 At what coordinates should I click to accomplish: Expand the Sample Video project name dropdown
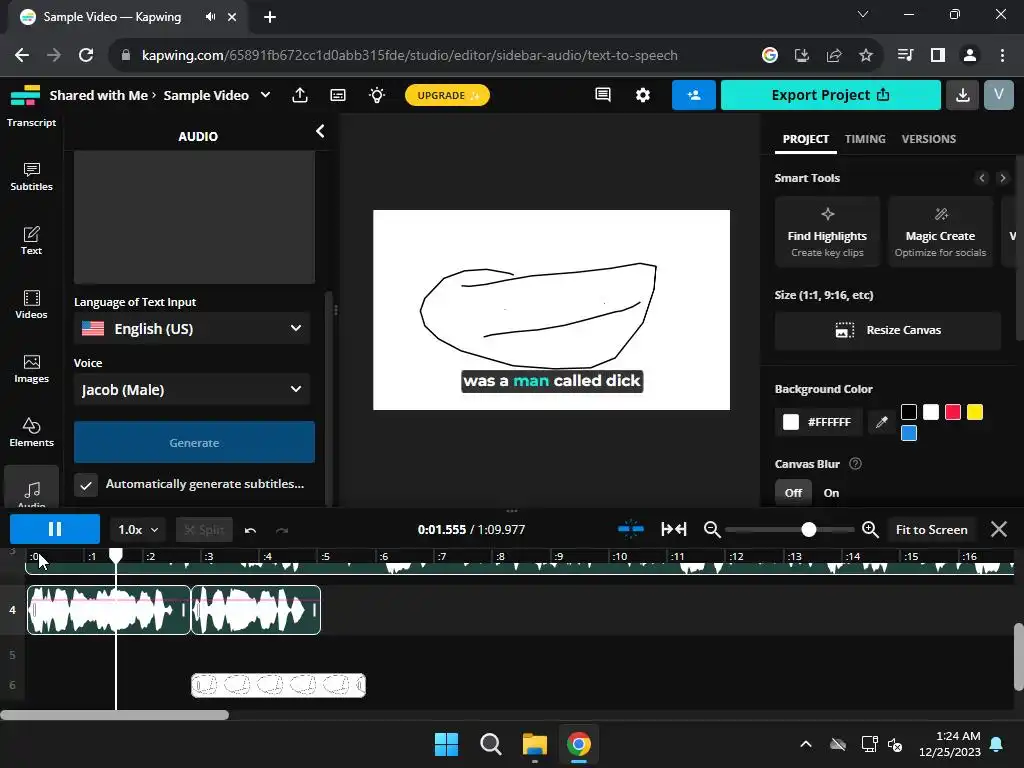(x=265, y=95)
